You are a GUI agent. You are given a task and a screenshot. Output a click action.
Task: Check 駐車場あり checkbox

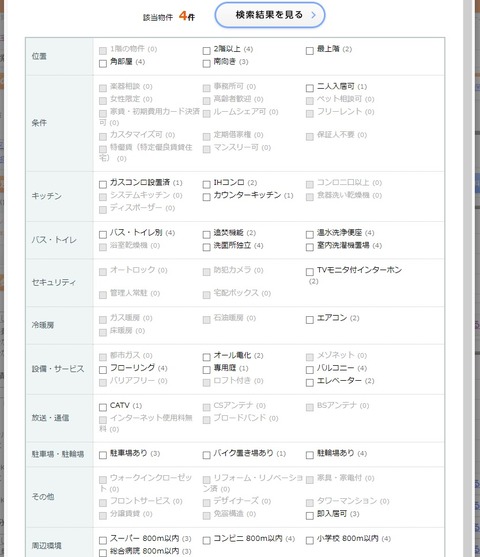point(103,455)
